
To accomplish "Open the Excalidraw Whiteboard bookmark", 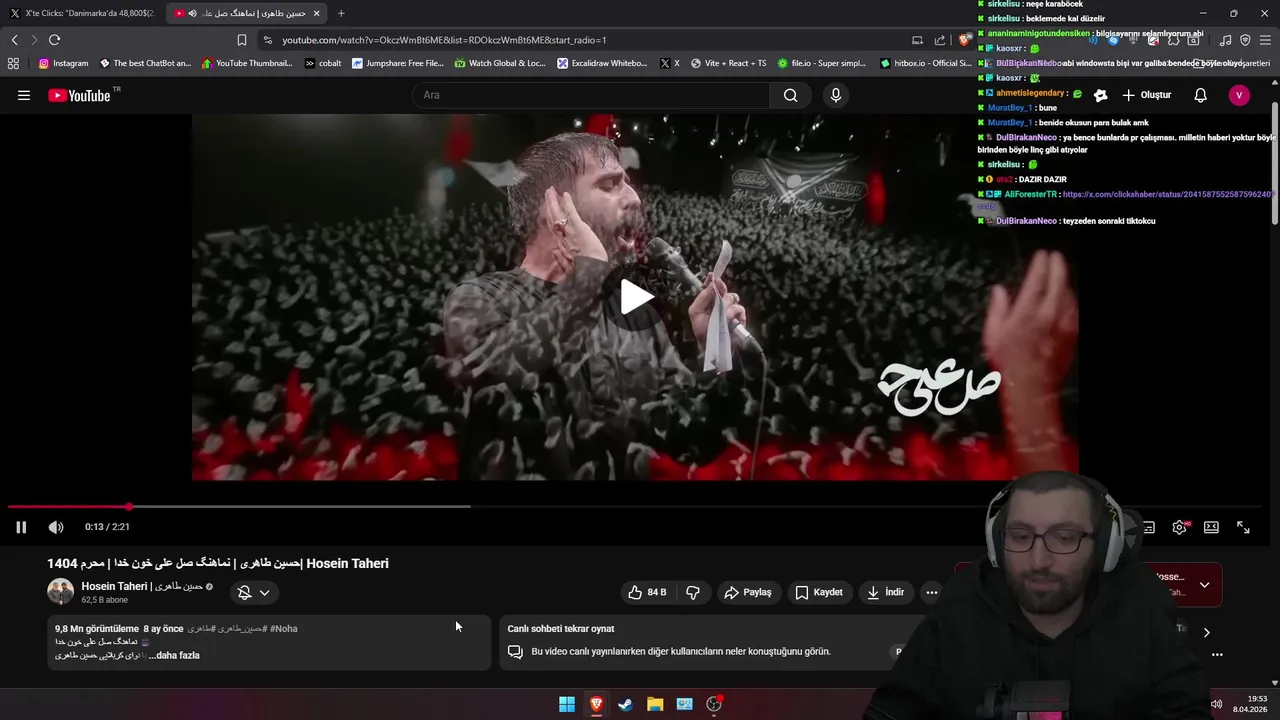I will pyautogui.click(x=603, y=63).
